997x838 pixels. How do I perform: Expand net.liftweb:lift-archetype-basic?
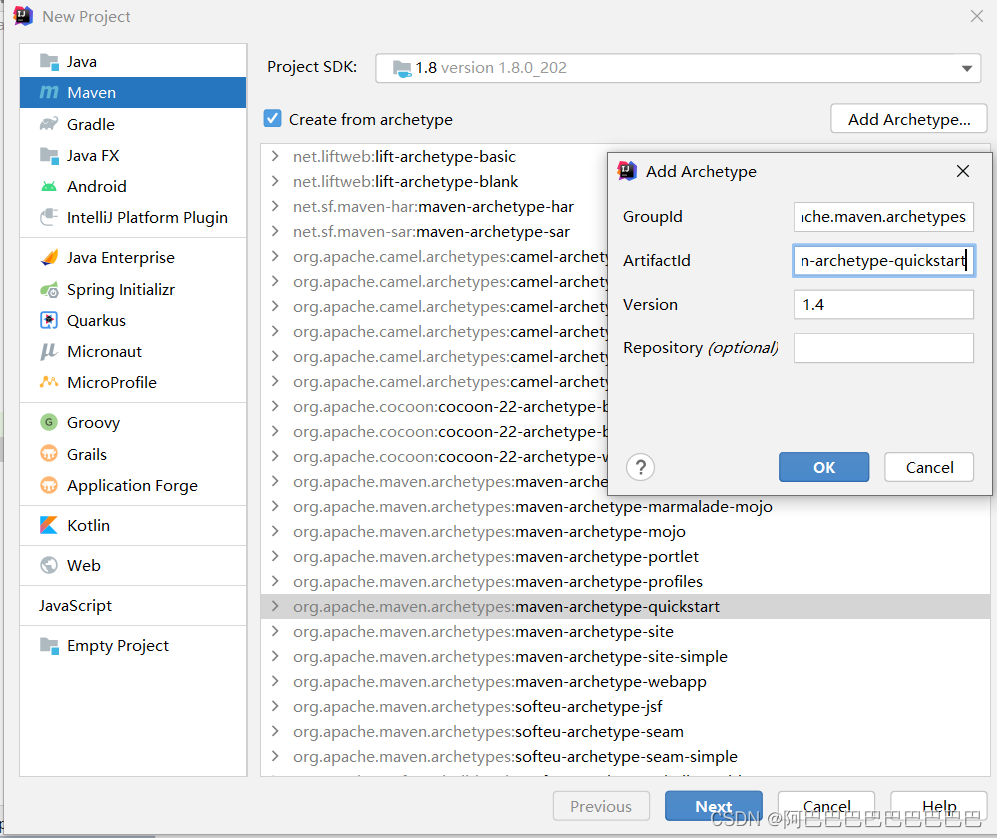pos(275,156)
